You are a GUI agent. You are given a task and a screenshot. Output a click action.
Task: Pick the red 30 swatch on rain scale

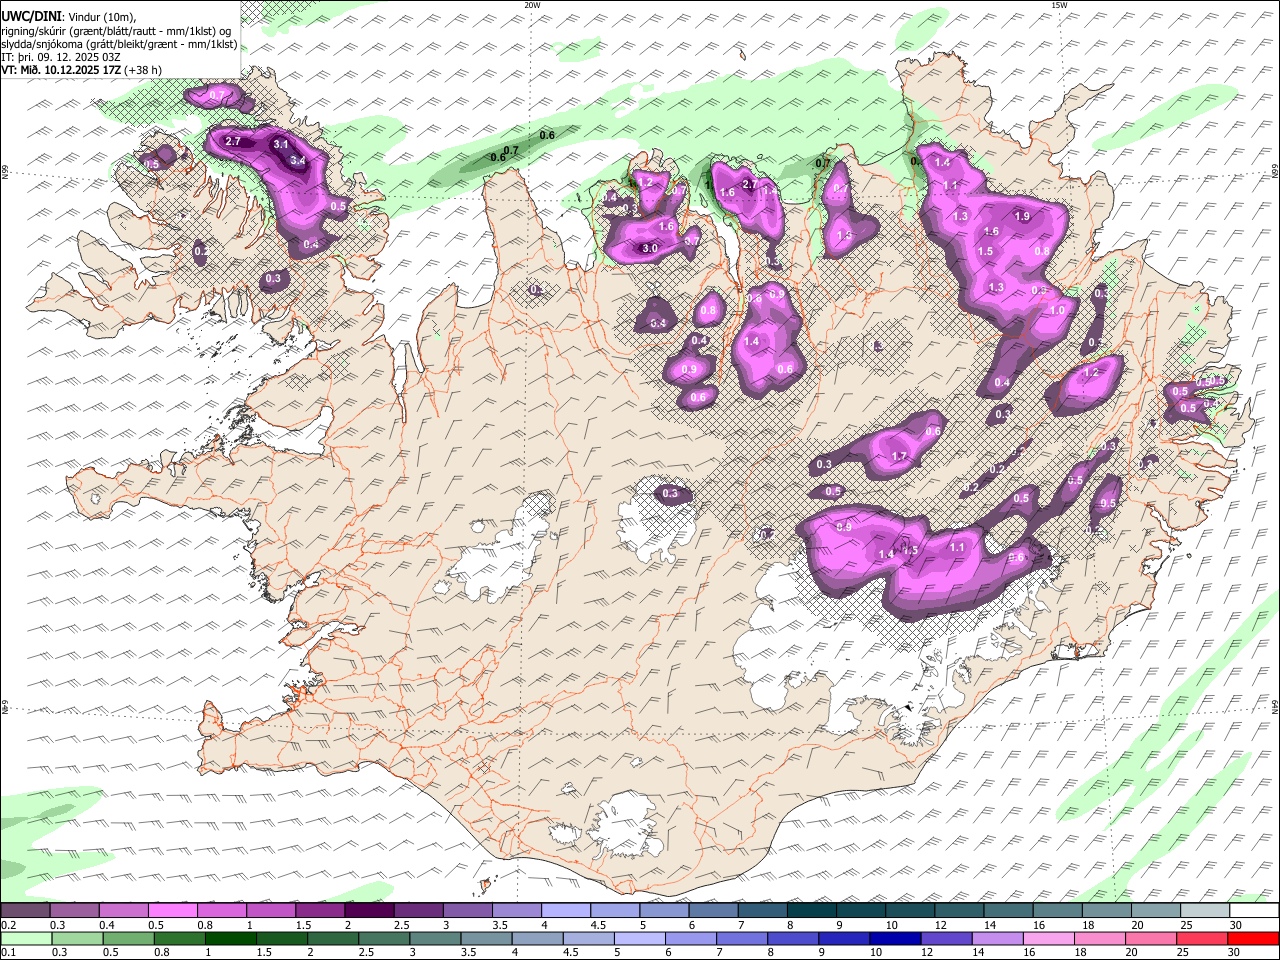tap(1253, 938)
